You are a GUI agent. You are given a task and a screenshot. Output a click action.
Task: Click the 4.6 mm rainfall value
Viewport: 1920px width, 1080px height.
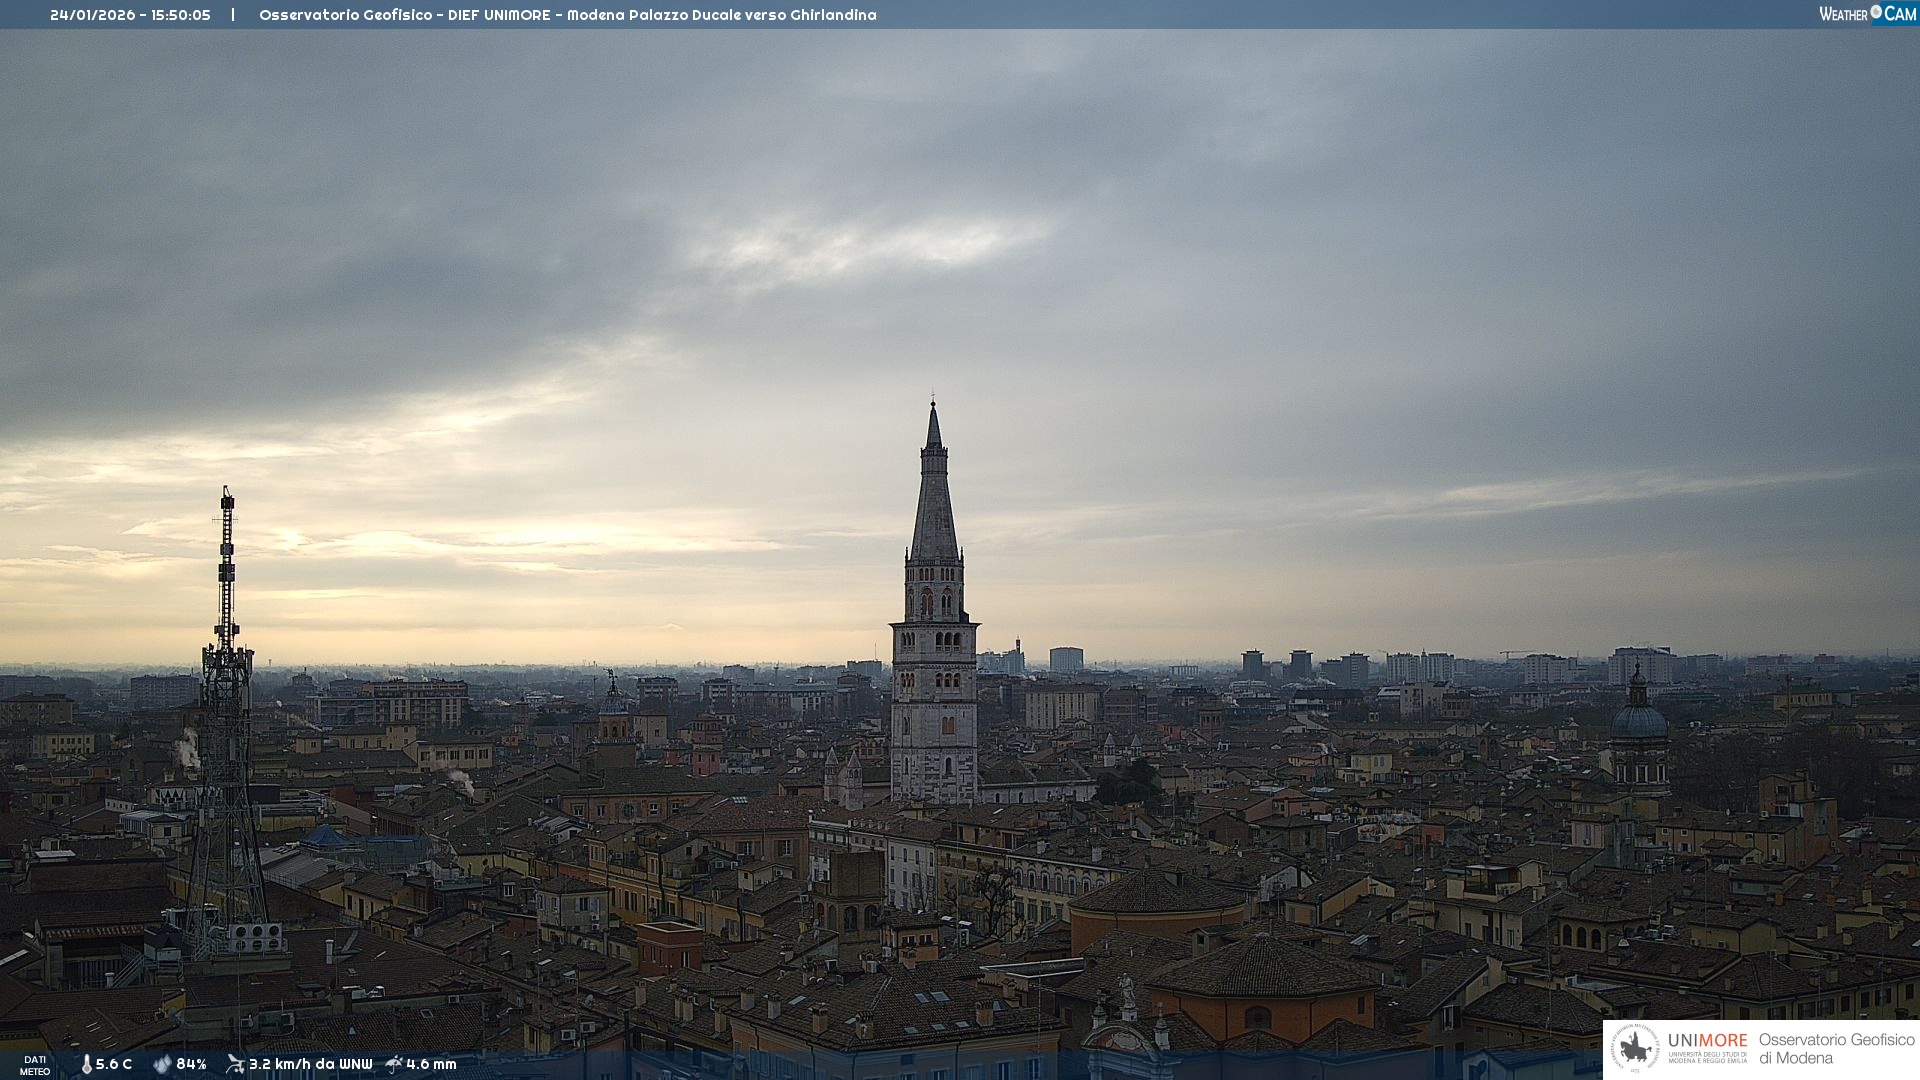(431, 1064)
